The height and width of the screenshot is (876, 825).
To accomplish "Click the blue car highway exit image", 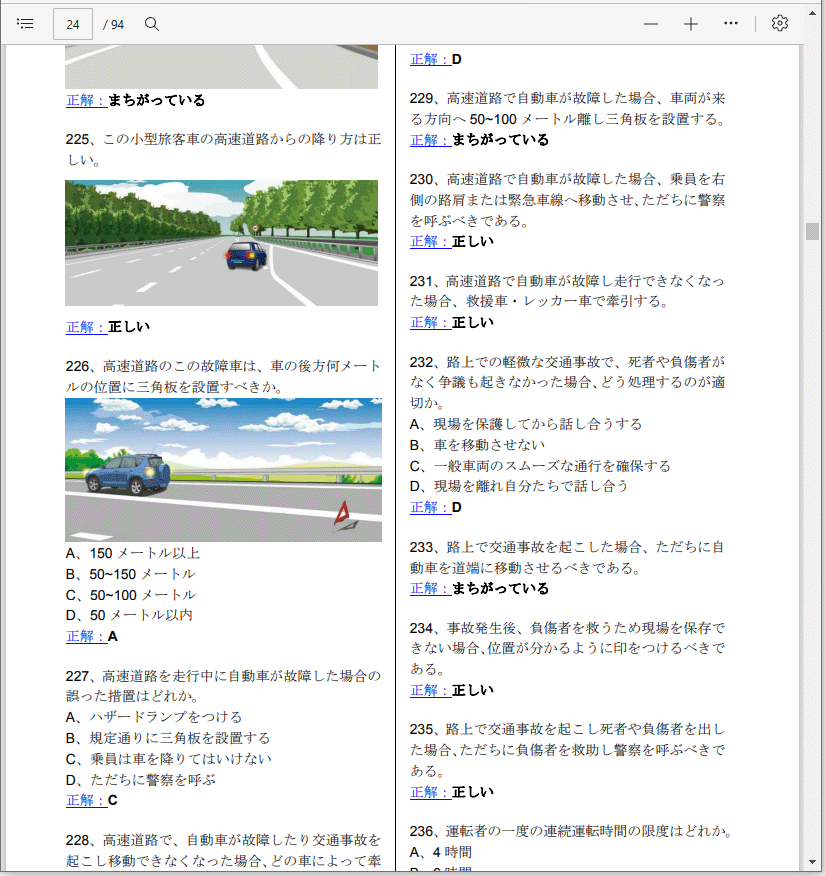I will pyautogui.click(x=221, y=243).
